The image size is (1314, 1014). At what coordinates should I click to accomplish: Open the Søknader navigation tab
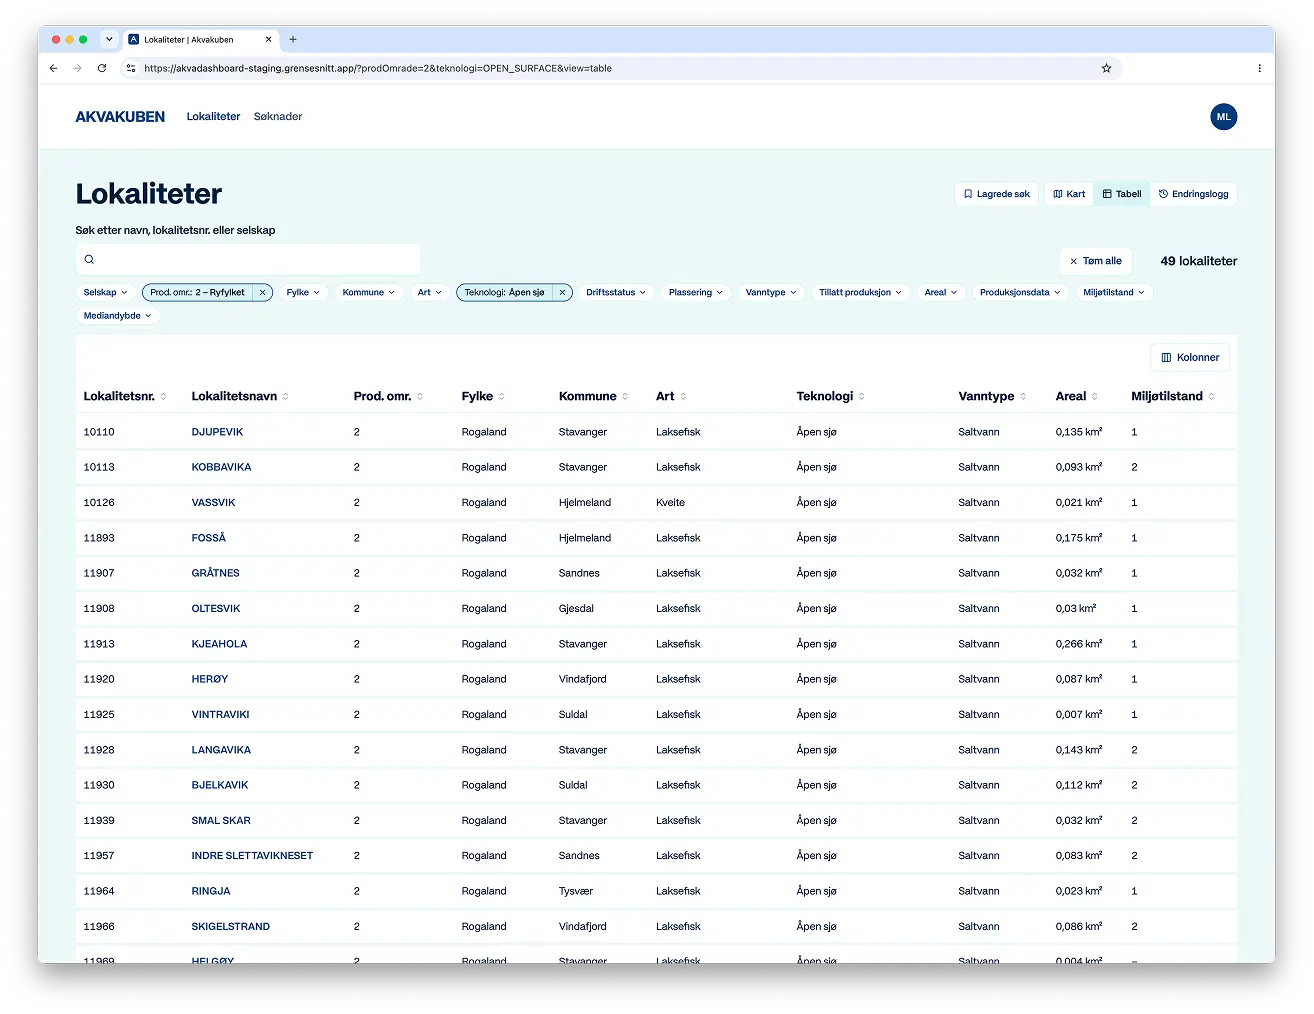click(278, 117)
